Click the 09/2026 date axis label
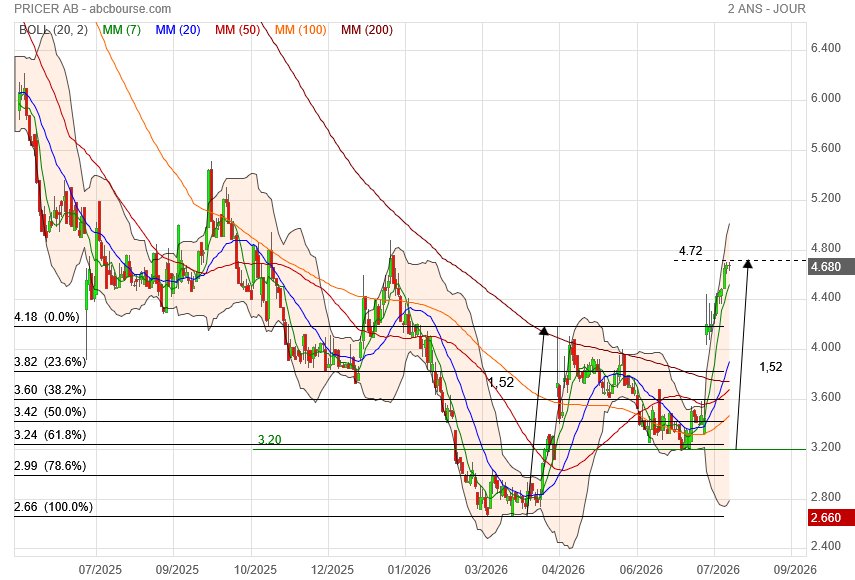855x580 pixels. [x=795, y=570]
